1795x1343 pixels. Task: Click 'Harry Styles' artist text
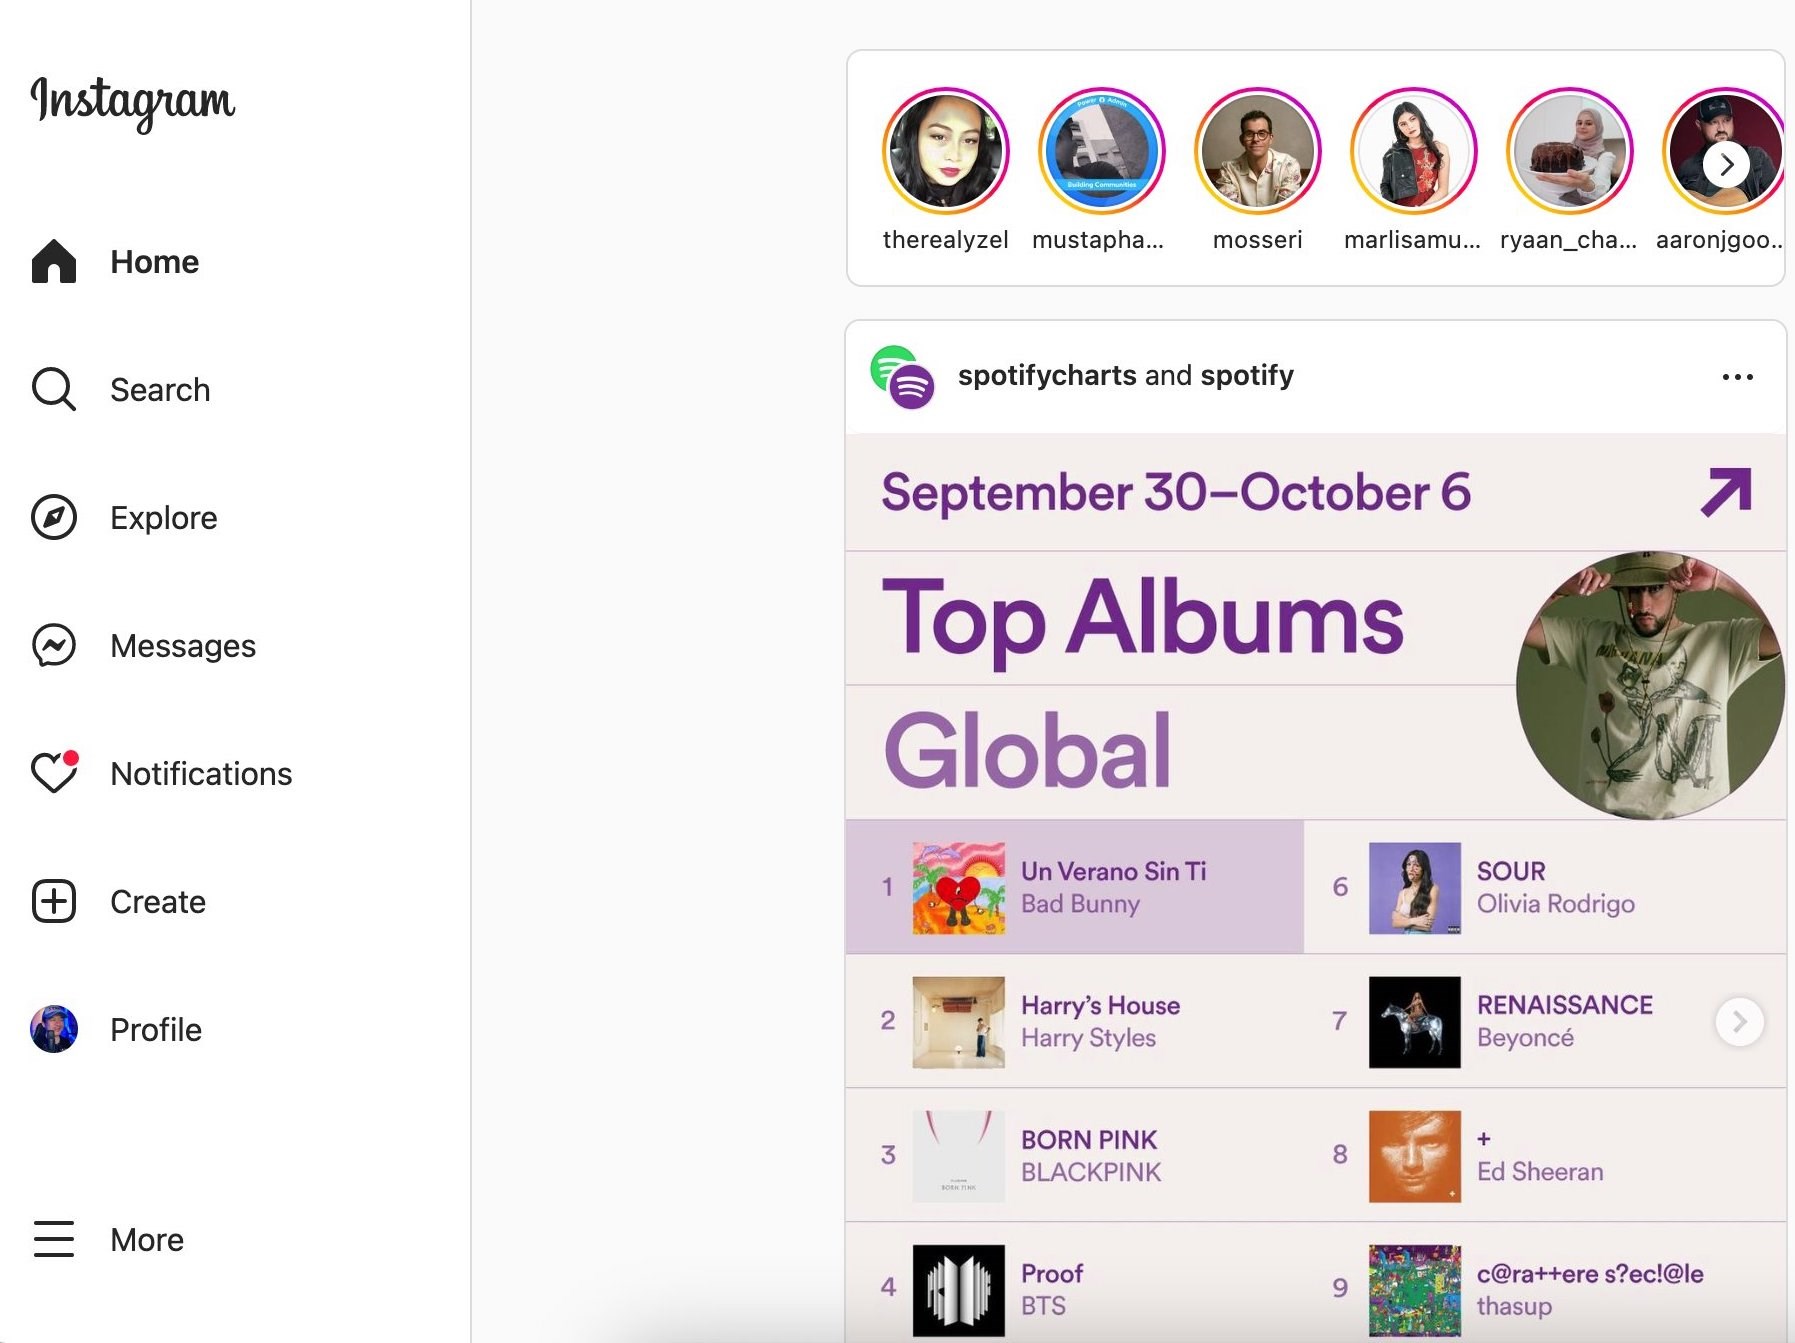1088,1038
